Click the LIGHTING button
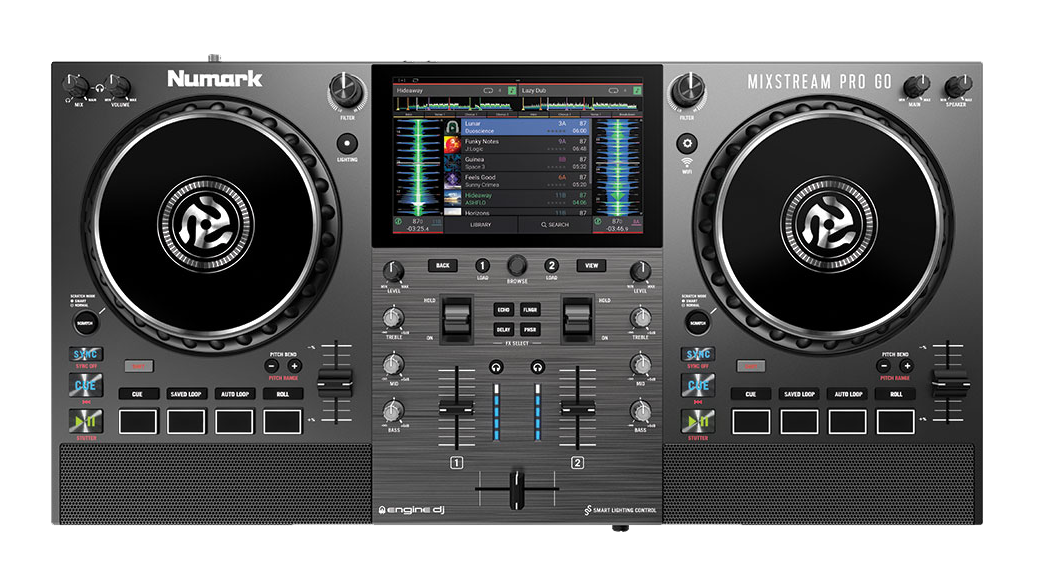 tap(347, 143)
